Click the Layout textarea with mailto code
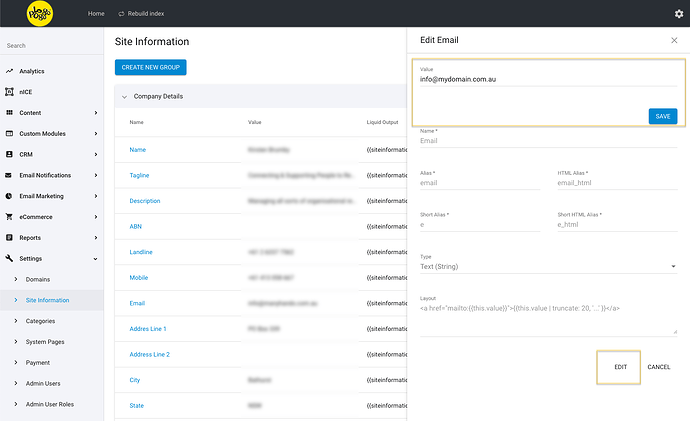Screen dimensions: 690x421 click(x=548, y=319)
